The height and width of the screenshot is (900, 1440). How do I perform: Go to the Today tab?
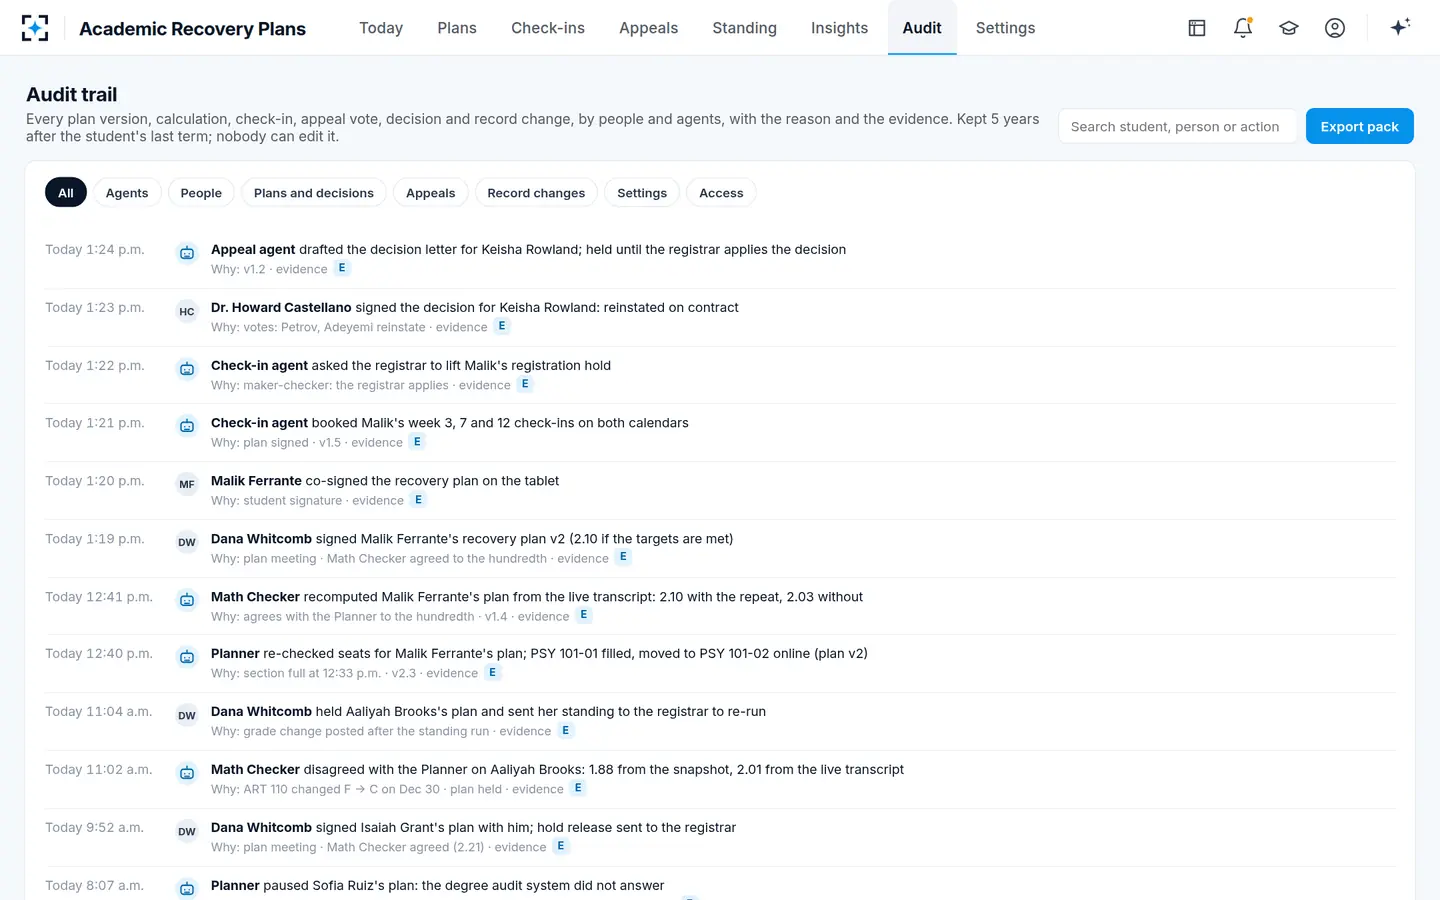(x=381, y=28)
